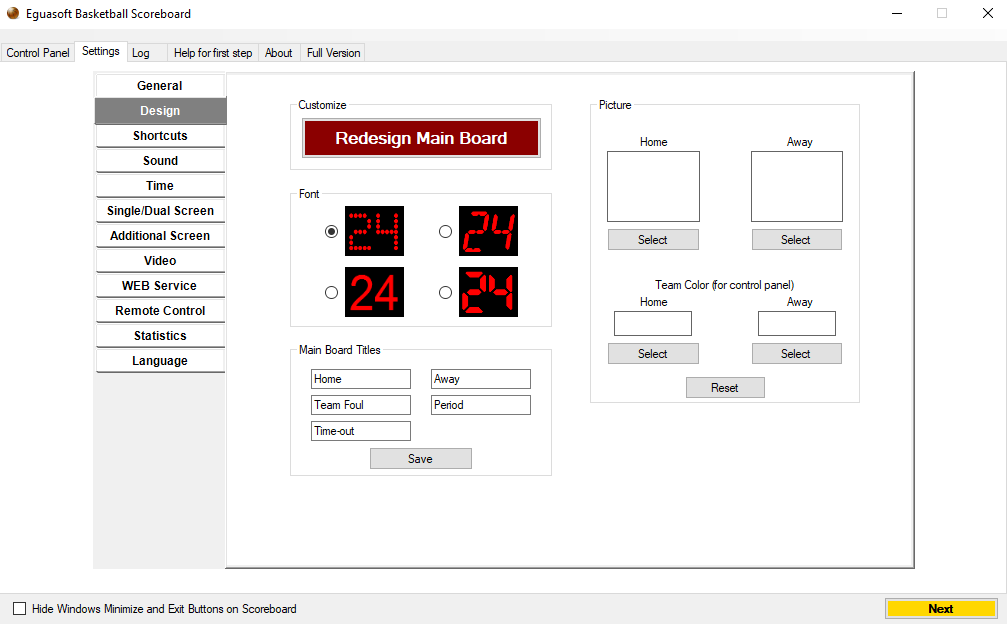Viewport: 1007px width, 624px height.
Task: Select the General settings section
Action: tap(160, 85)
